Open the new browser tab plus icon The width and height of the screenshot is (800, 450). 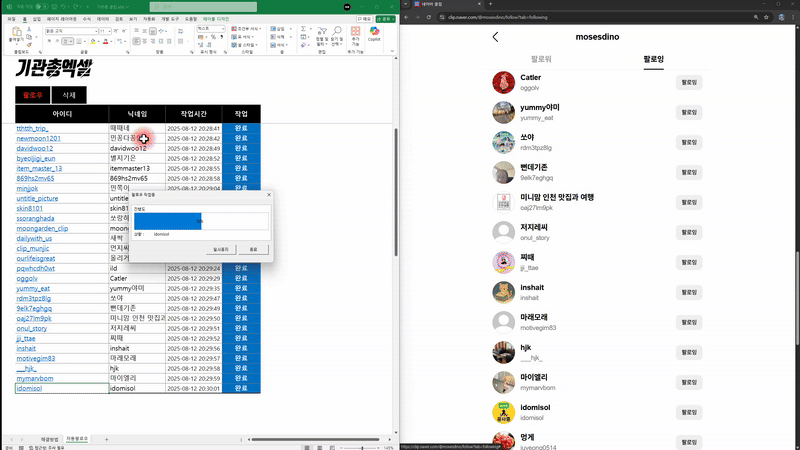point(490,4)
